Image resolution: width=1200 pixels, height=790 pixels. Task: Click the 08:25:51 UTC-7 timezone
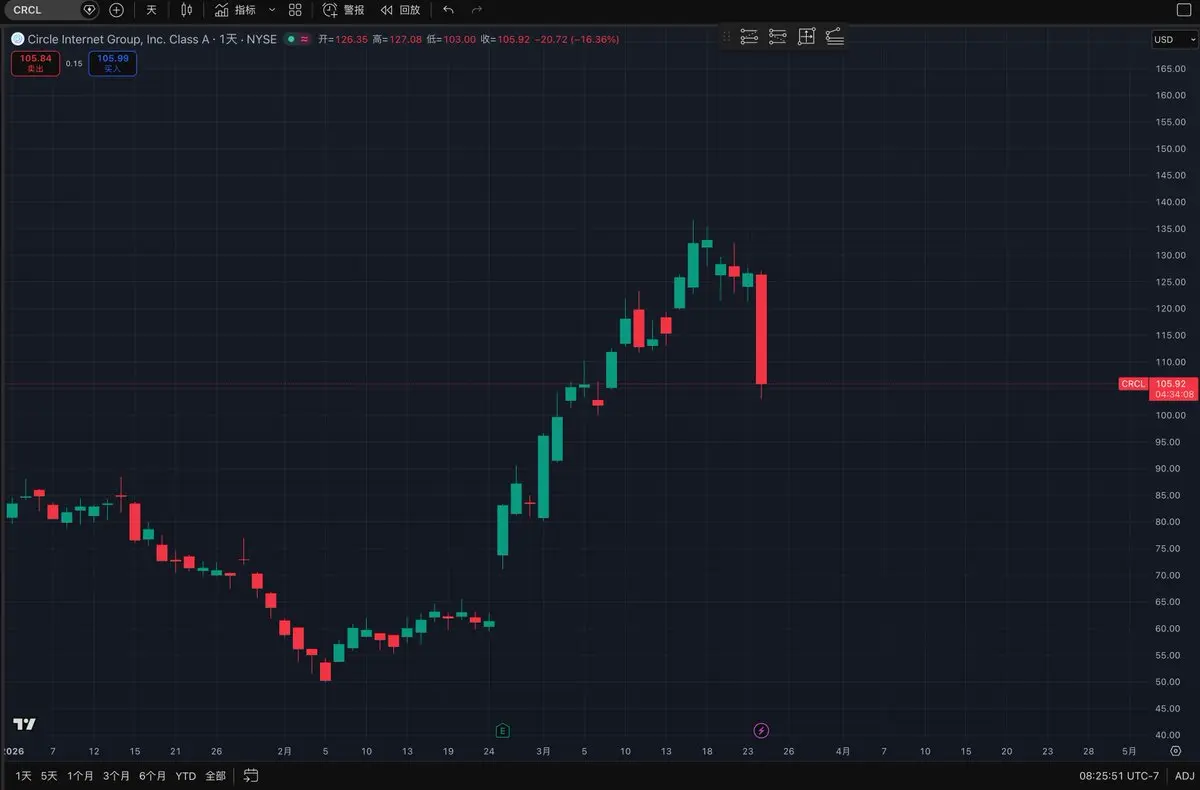(x=1119, y=776)
